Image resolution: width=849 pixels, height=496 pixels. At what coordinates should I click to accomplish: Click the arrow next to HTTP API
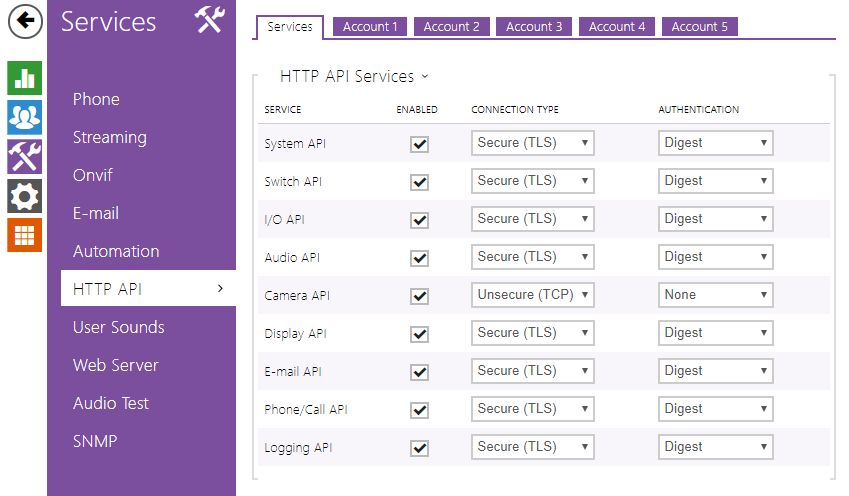(x=220, y=289)
